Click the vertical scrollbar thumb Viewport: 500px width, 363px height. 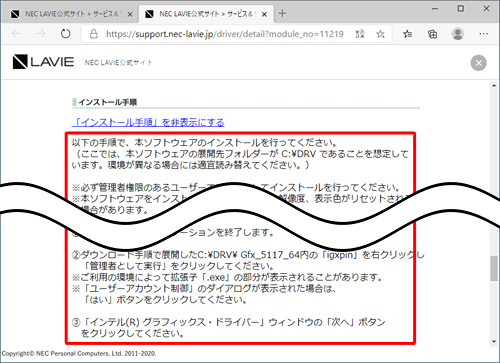[494, 268]
